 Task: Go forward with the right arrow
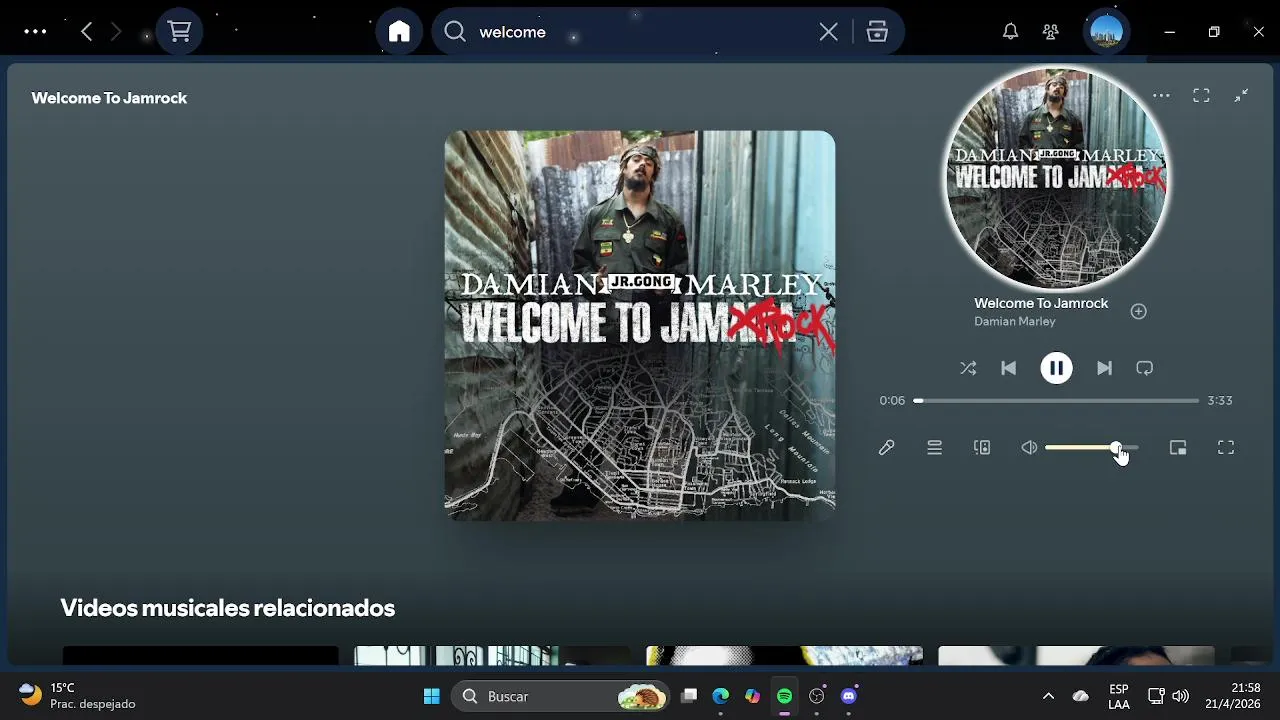tap(116, 32)
